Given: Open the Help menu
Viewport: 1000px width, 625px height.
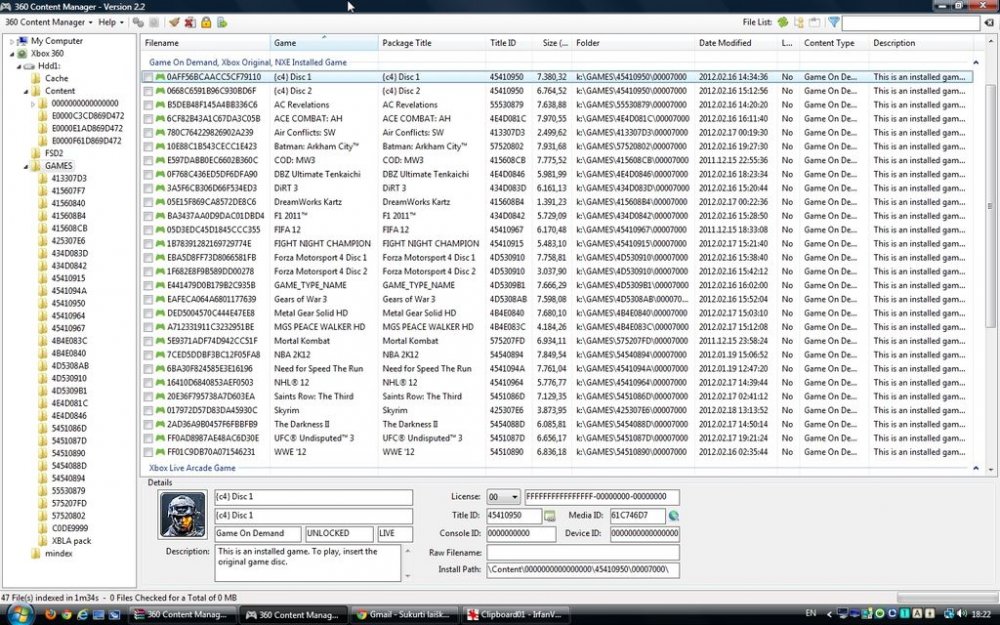Looking at the screenshot, I should pos(110,22).
